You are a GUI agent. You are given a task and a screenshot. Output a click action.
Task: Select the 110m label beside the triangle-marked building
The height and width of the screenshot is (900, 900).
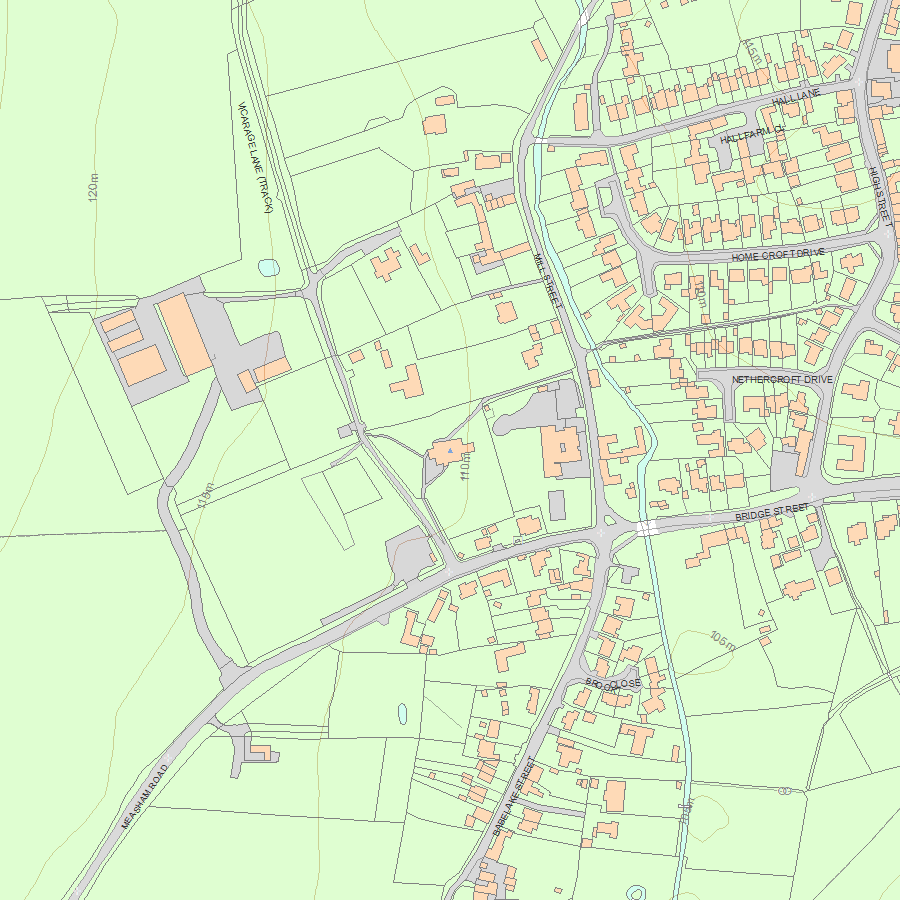[465, 467]
